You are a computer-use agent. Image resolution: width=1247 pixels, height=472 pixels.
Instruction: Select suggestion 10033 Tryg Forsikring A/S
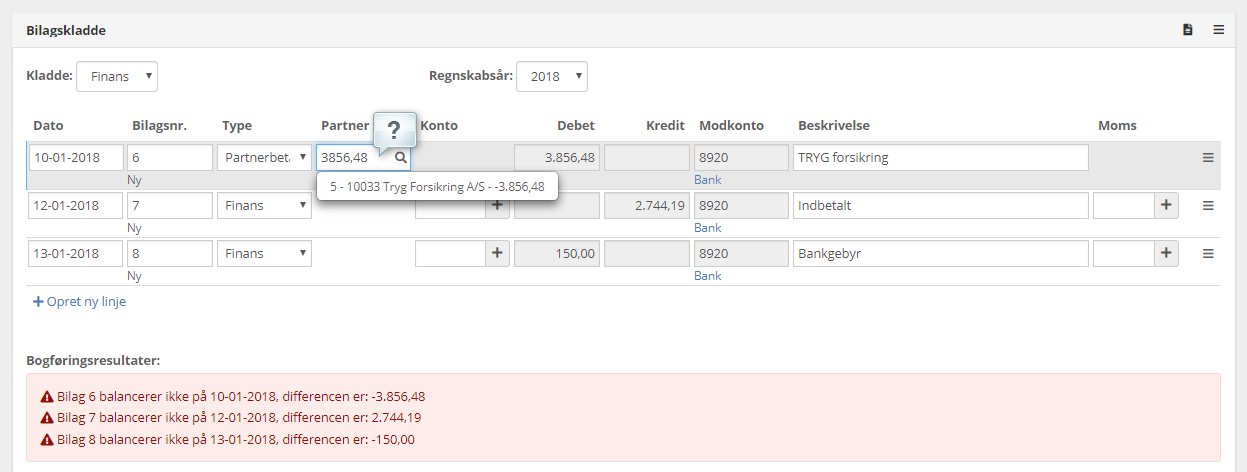click(437, 186)
